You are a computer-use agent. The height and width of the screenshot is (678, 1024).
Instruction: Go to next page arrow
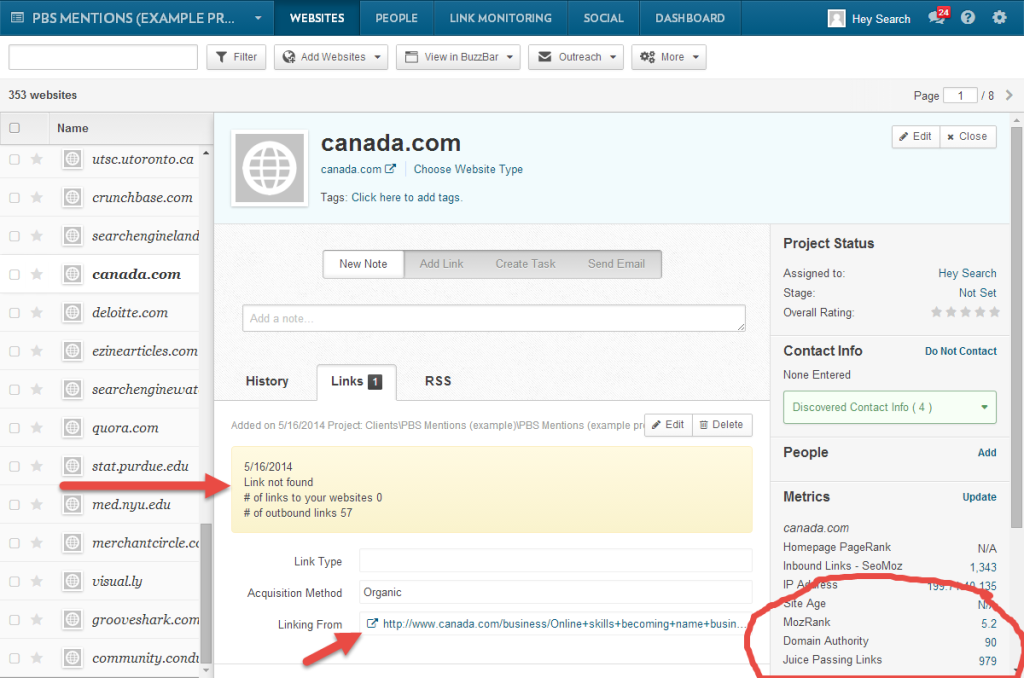coord(1009,95)
